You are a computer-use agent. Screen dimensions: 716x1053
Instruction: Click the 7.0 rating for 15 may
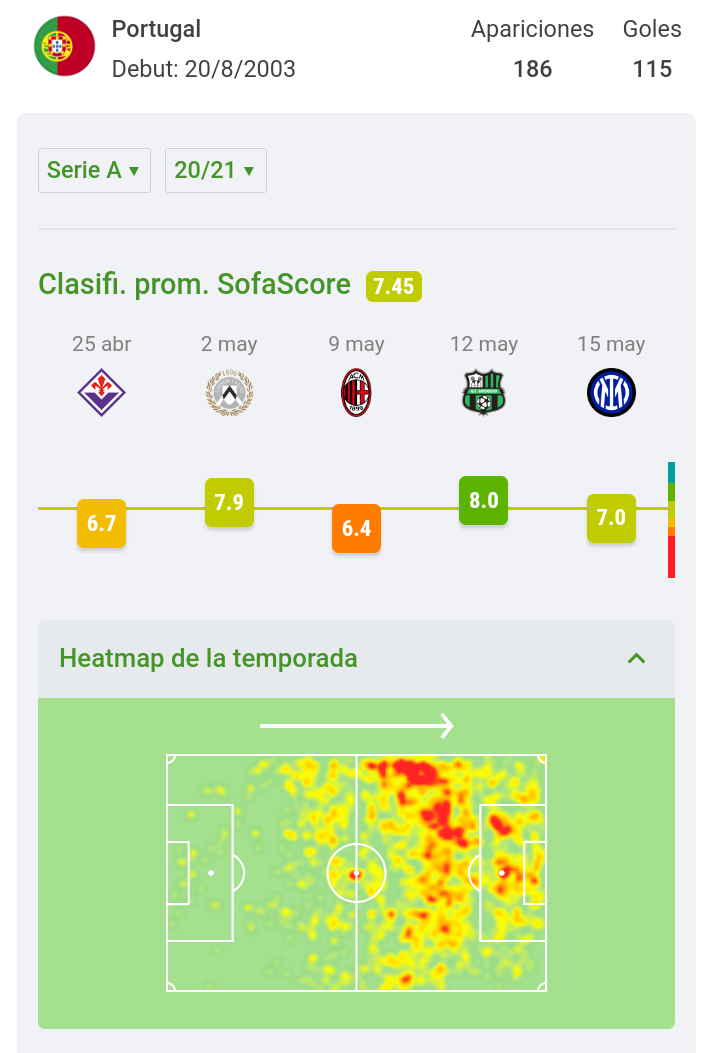click(611, 518)
